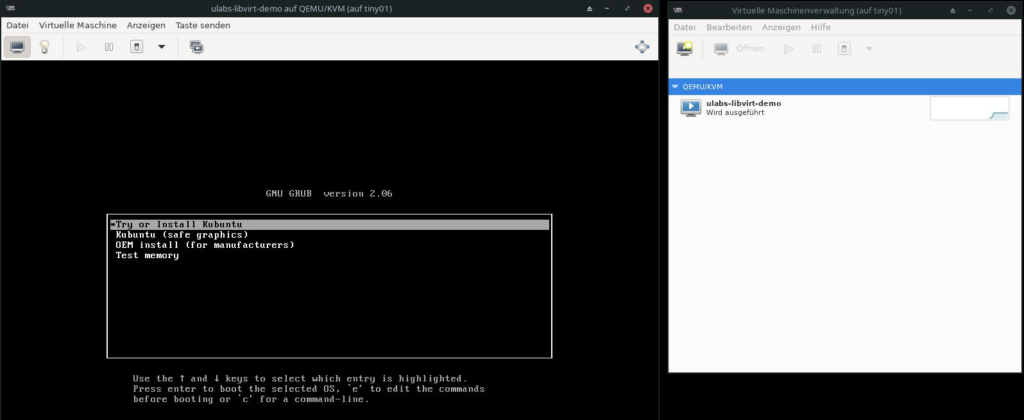Maximize the Virtuelle Maschinenverwaltung window
1024x420 pixels.
tap(992, 10)
